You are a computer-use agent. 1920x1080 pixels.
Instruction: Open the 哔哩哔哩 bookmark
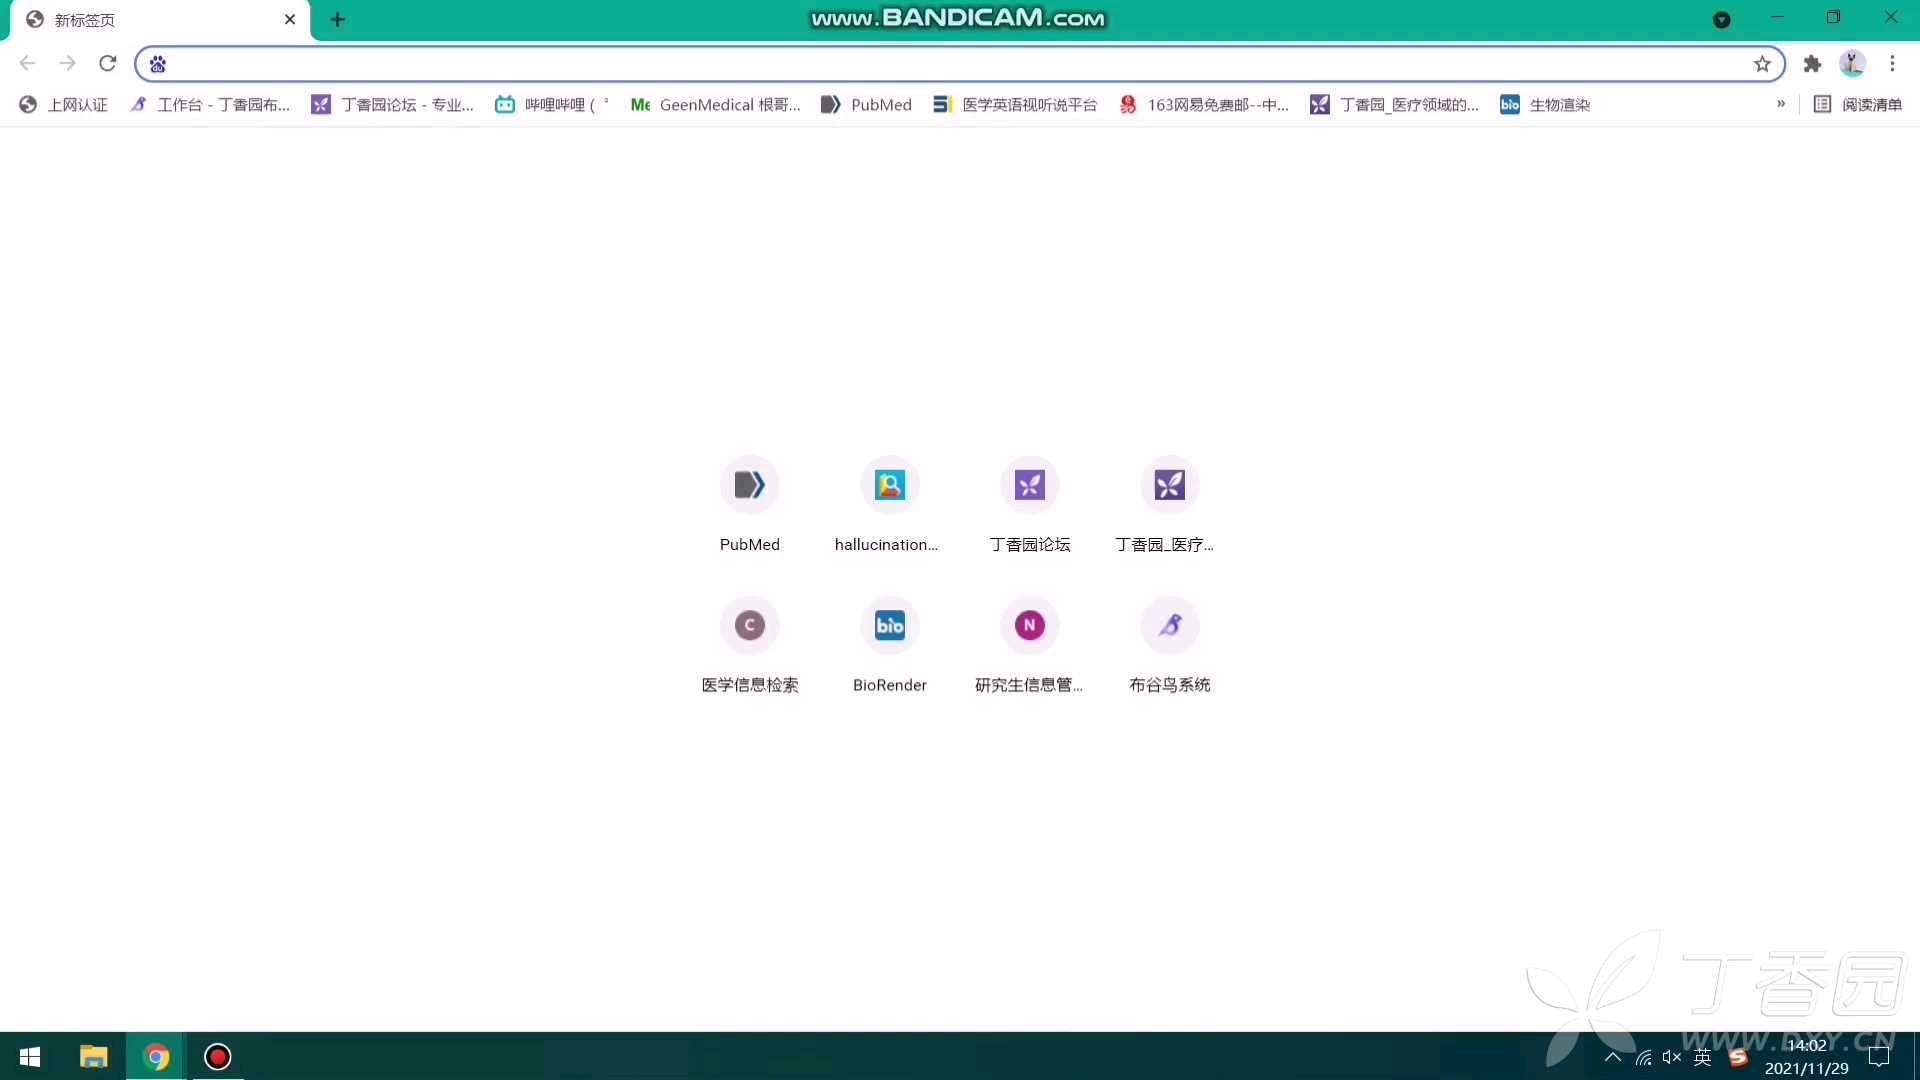(552, 105)
